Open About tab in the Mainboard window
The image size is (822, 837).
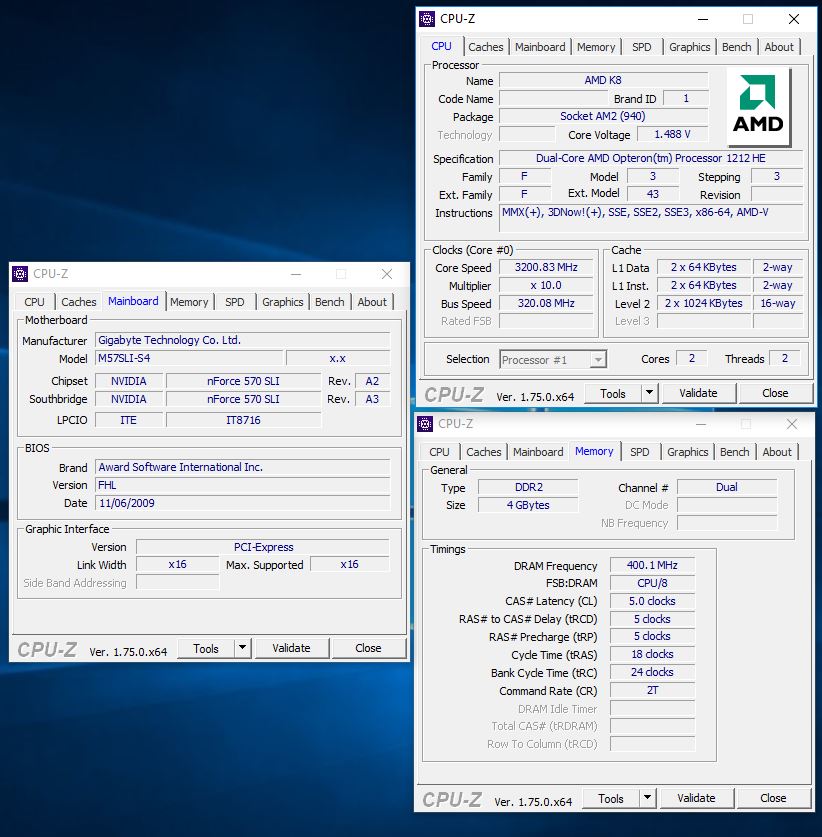coord(372,302)
